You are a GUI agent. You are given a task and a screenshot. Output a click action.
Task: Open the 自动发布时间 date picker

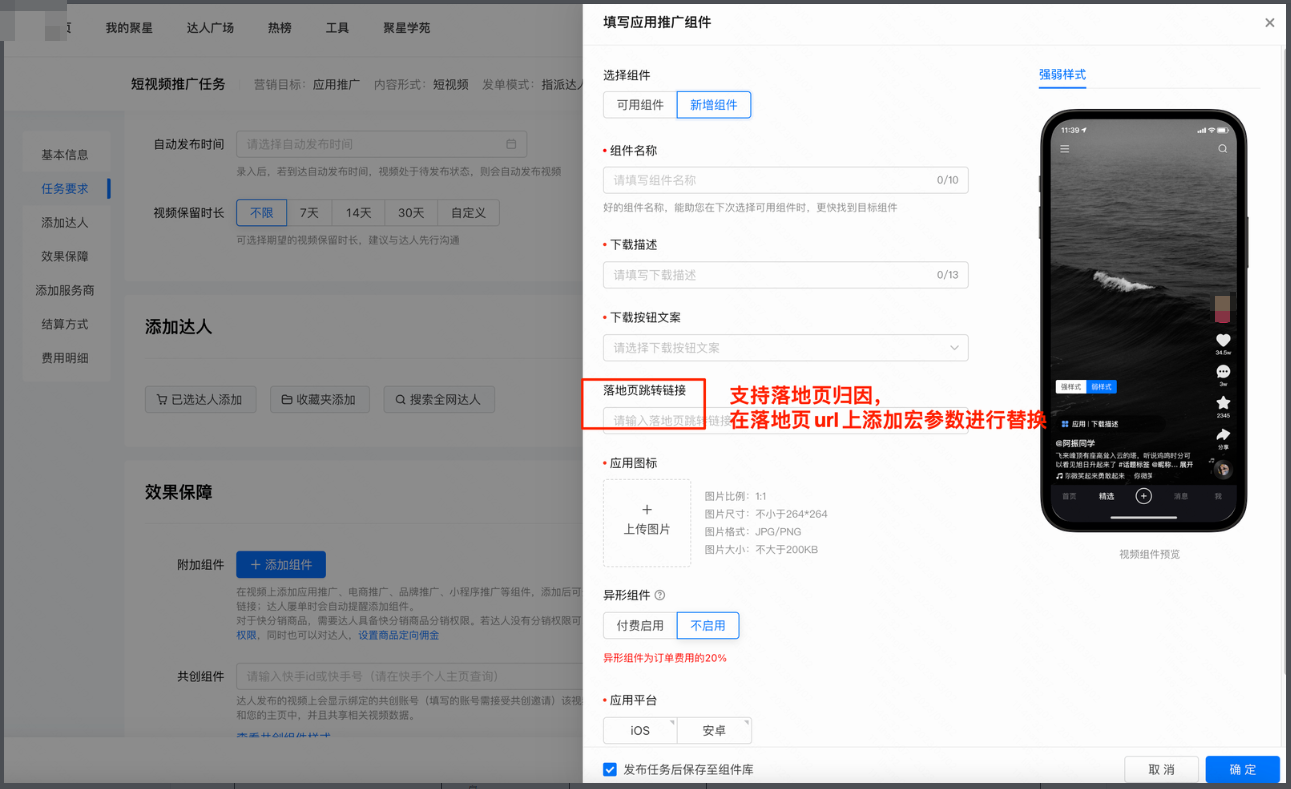381,144
